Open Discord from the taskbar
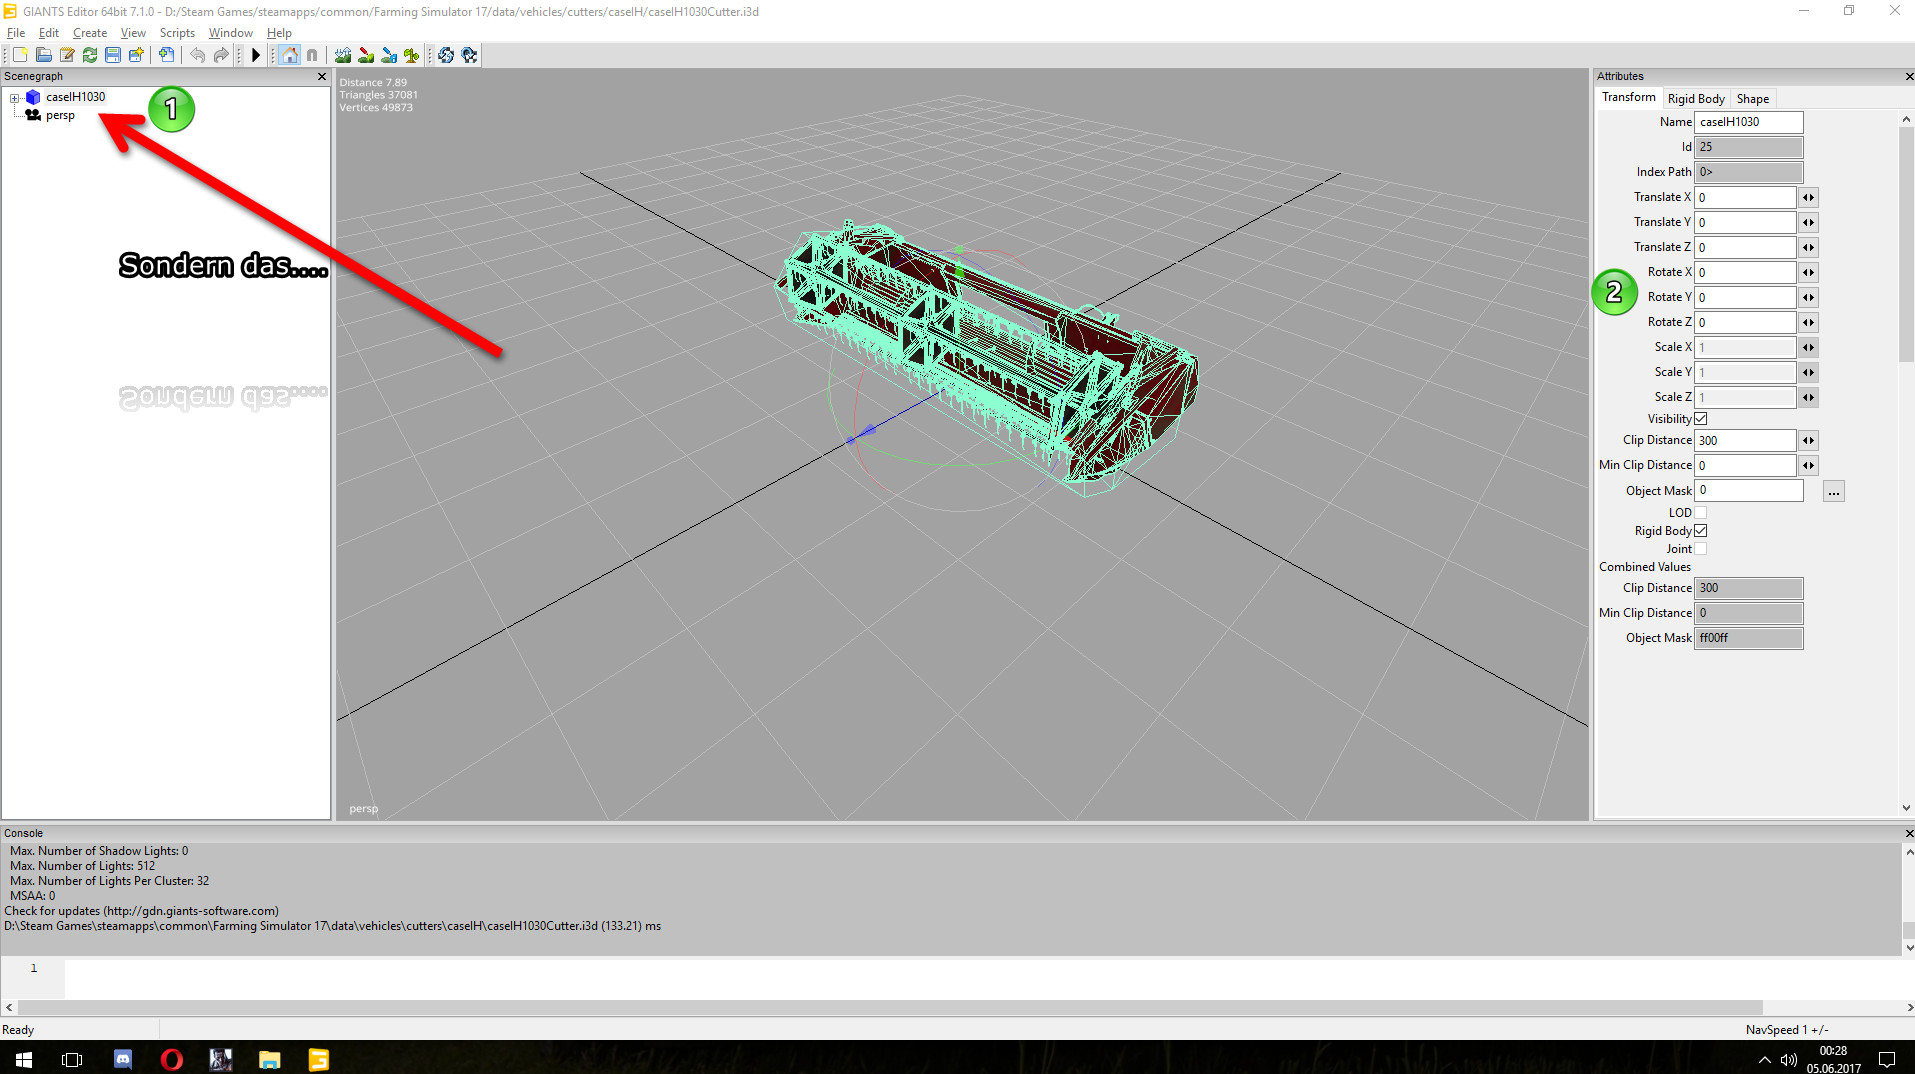 123,1059
